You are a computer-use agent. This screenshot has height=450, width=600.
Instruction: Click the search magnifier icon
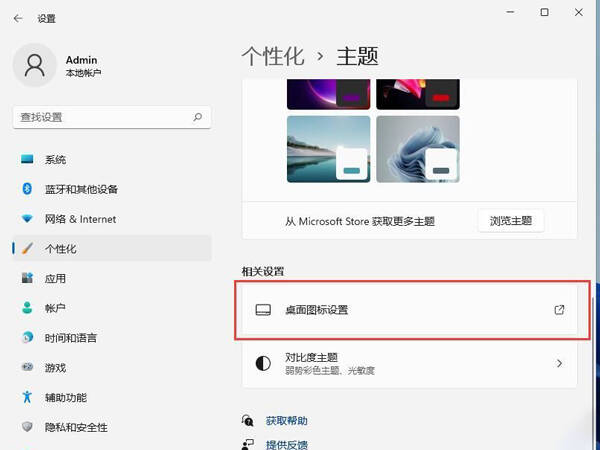197,117
